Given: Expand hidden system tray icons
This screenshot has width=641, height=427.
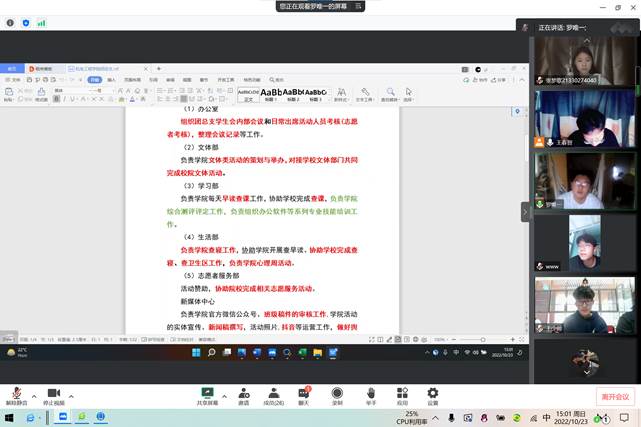Looking at the screenshot, I should point(436,418).
